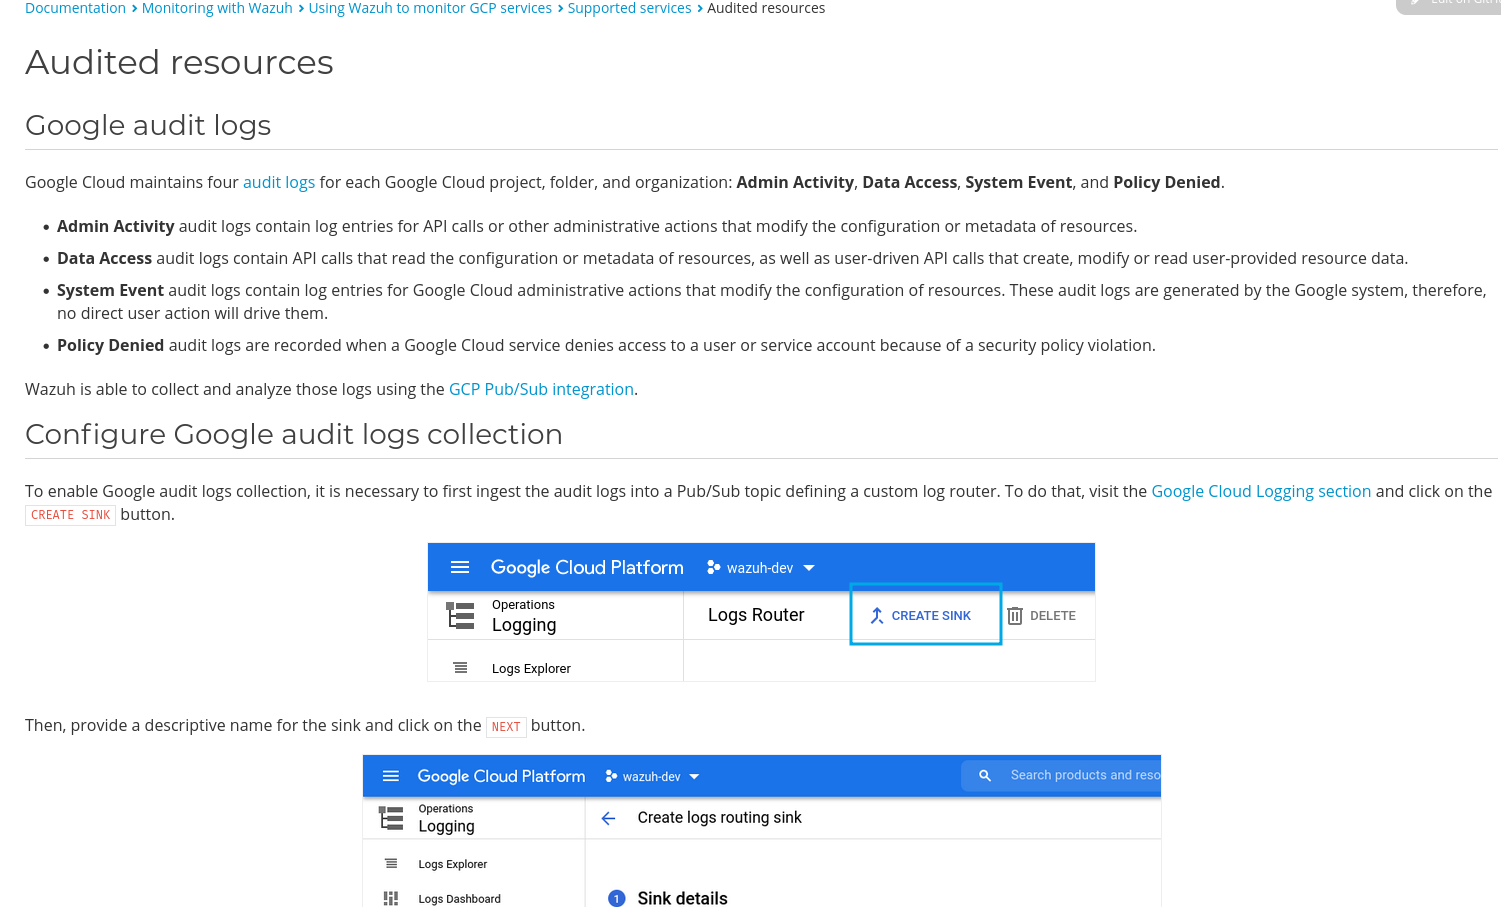Open the wazuh-dev project selector in the second screenshot
The image size is (1501, 907).
click(x=651, y=775)
